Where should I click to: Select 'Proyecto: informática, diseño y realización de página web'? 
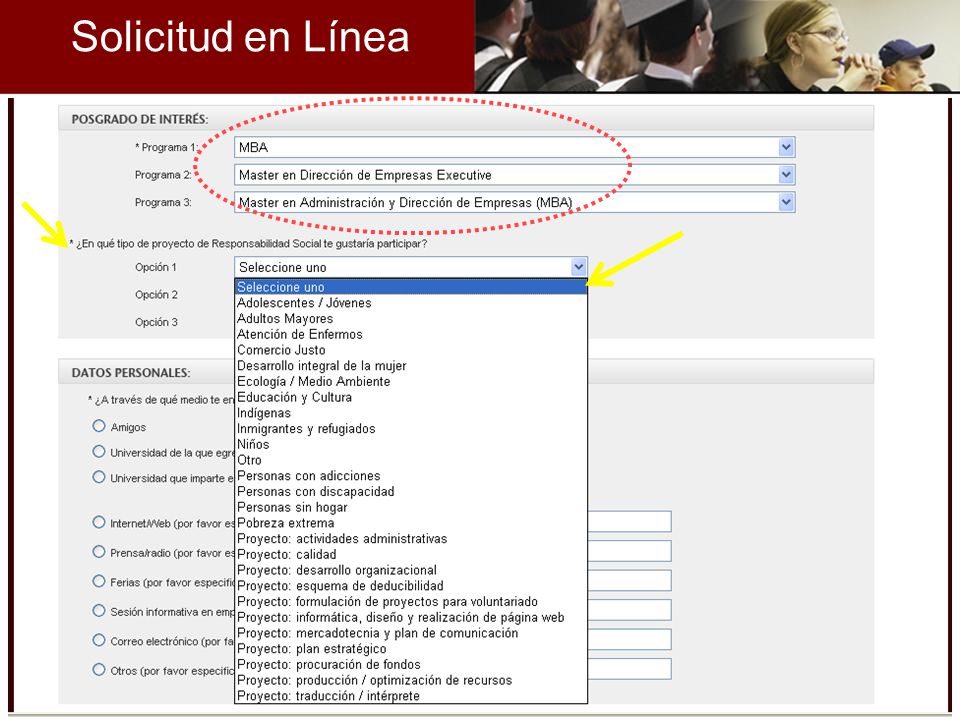pyautogui.click(x=411, y=617)
